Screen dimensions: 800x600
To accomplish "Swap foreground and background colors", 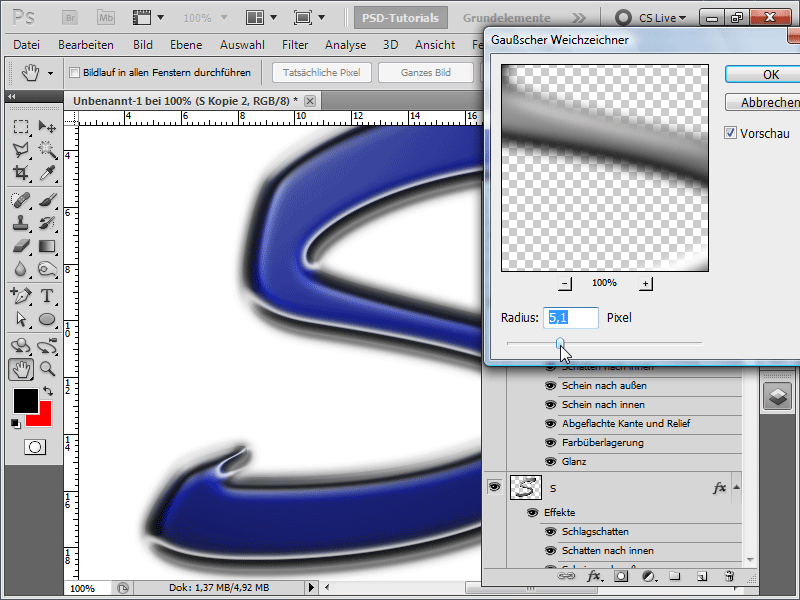I will point(48,391).
